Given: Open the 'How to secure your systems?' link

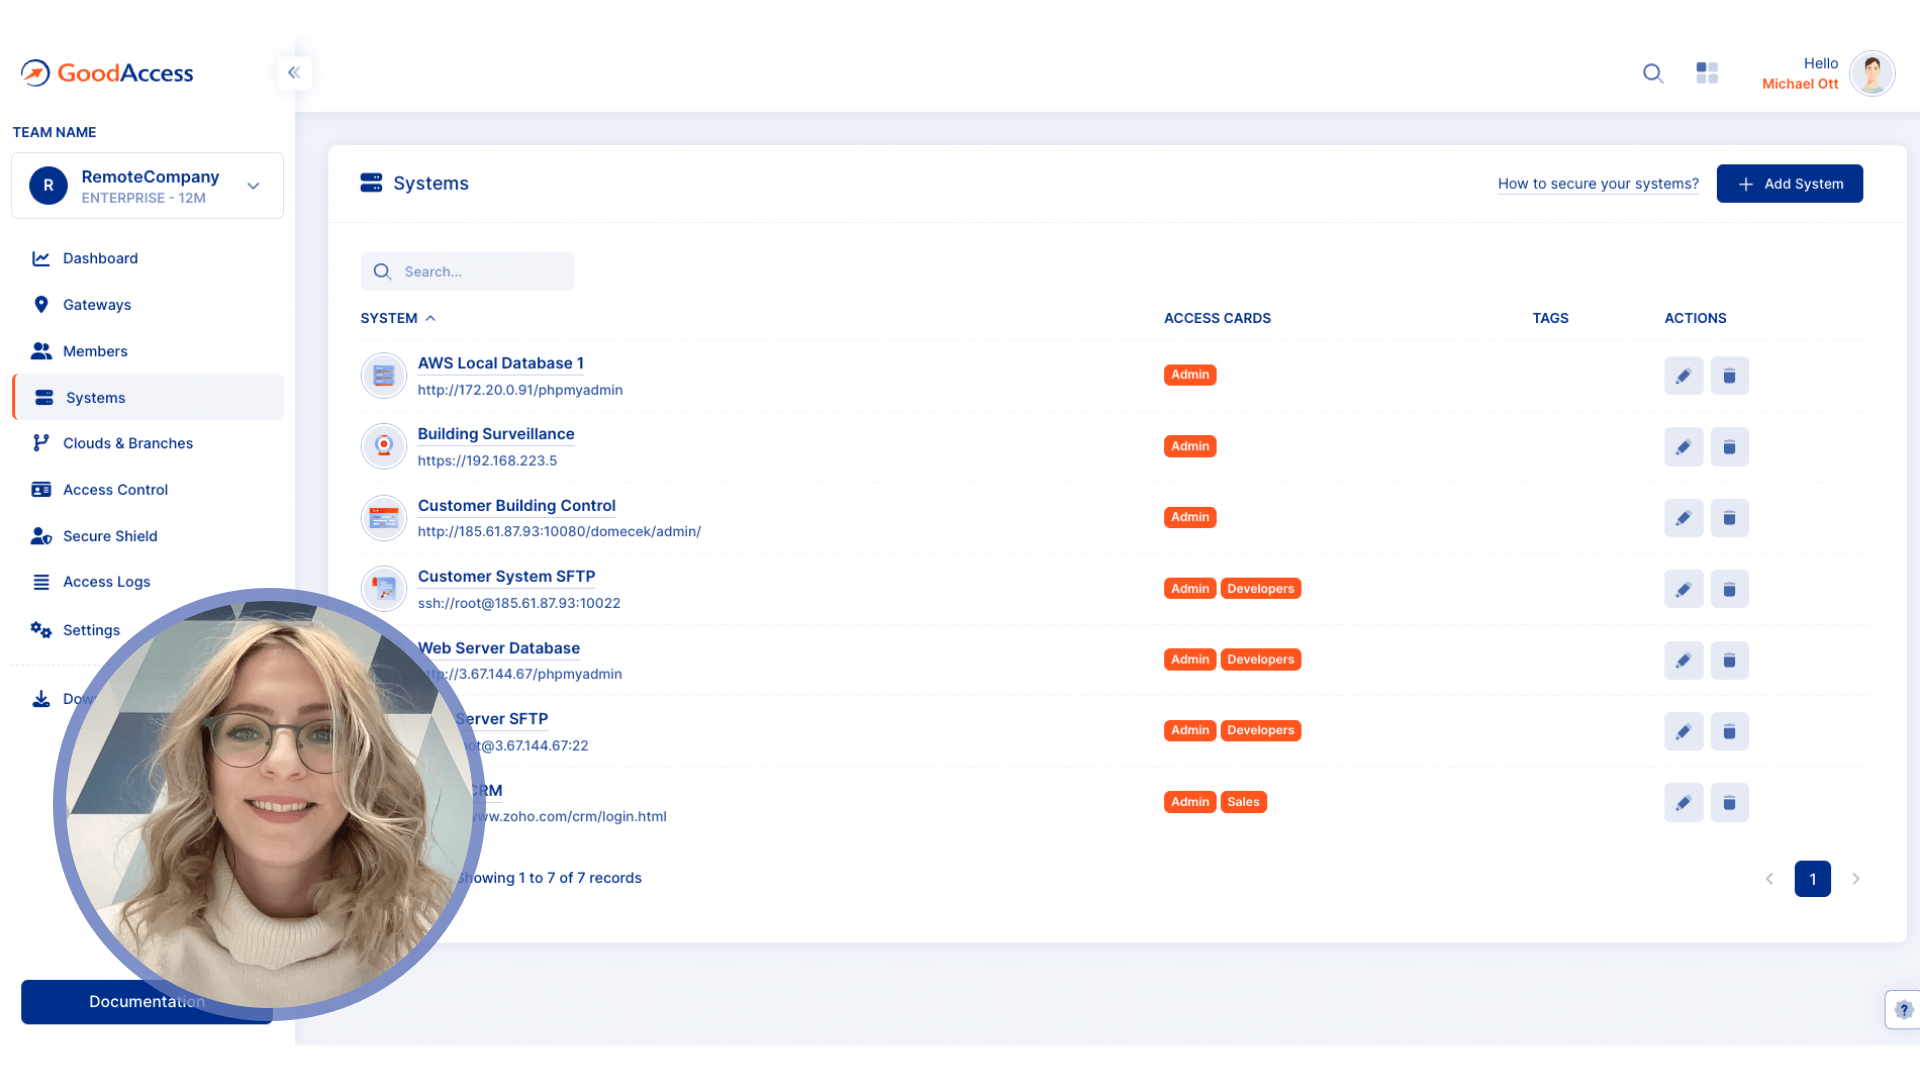Looking at the screenshot, I should [x=1597, y=184].
